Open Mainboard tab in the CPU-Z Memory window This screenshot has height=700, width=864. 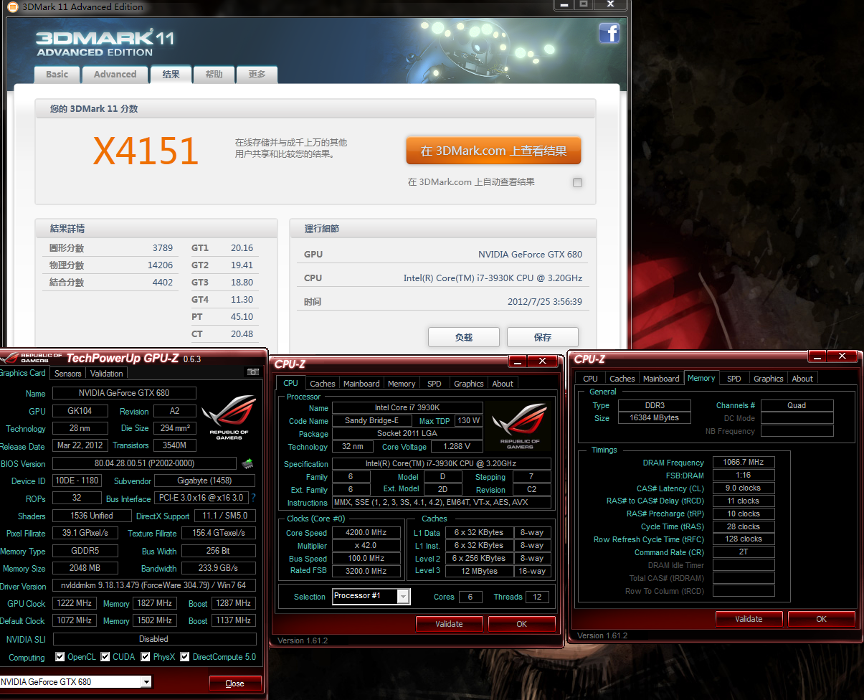[661, 379]
